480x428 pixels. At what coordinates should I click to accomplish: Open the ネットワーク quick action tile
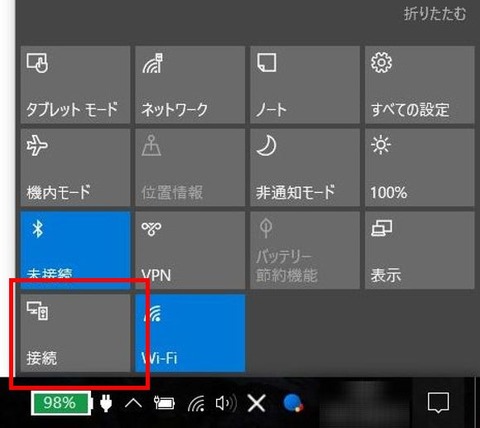[190, 85]
